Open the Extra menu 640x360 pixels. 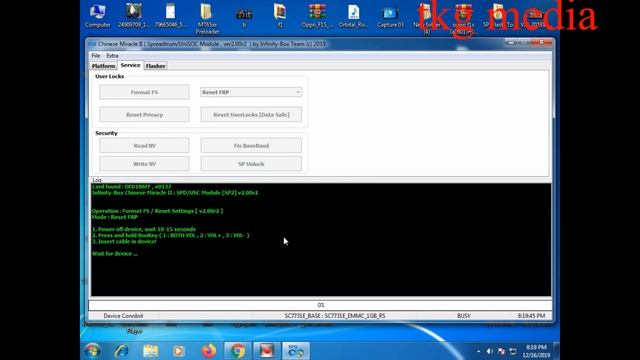point(112,56)
